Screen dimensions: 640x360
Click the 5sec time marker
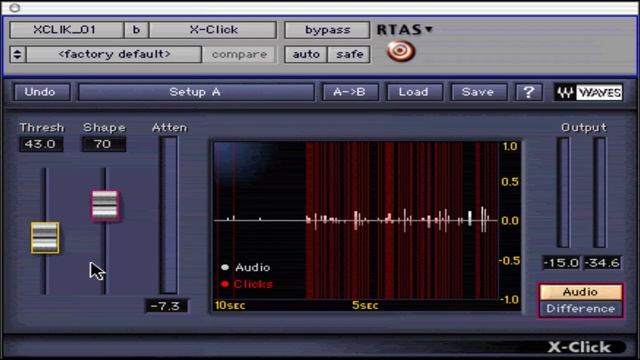[365, 305]
